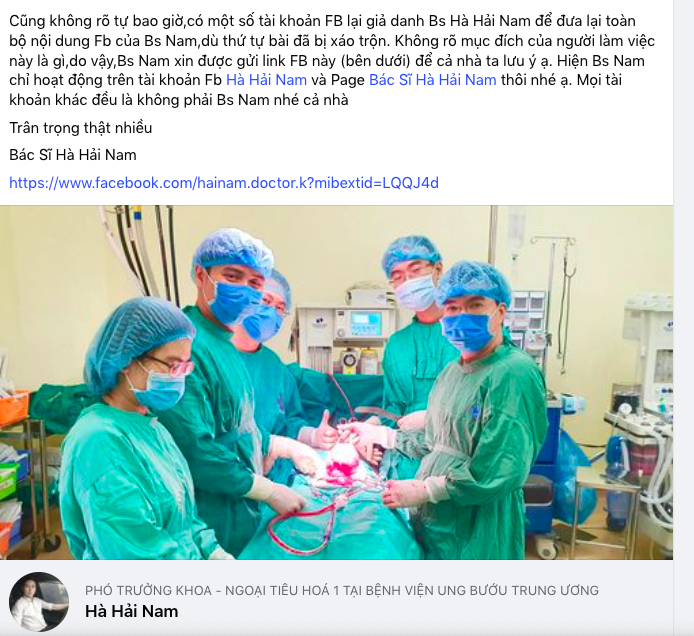Open the Bác Sĩ Hà Hải Nam page link
Screen dimensions: 694x636
(432, 80)
